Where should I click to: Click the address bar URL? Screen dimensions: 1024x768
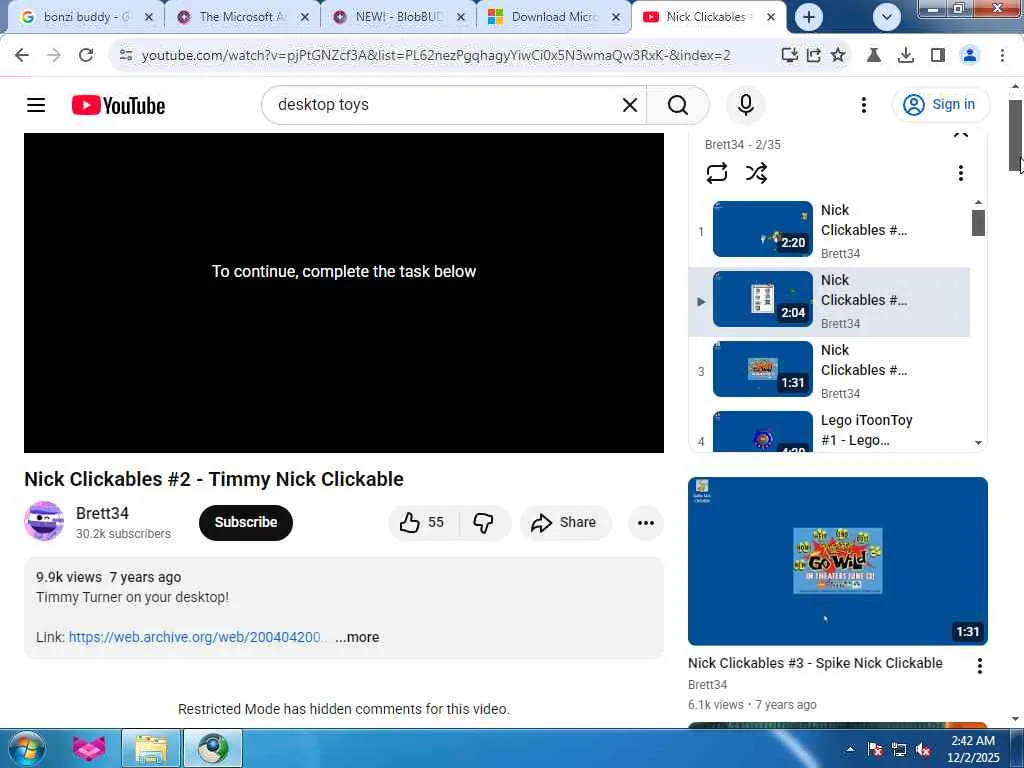436,56
